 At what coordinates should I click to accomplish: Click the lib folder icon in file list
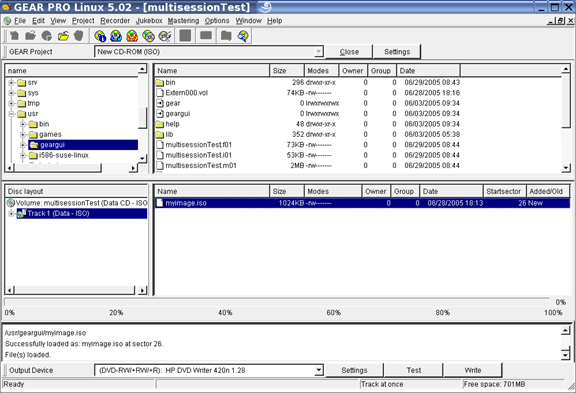[x=159, y=134]
